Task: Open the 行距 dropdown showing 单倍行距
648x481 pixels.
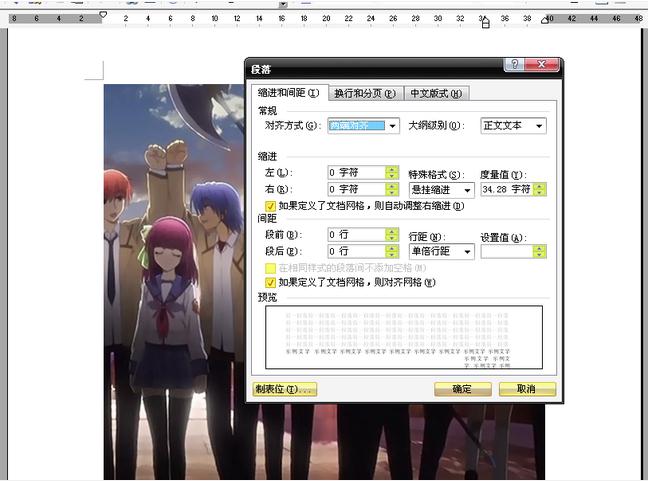Action: coord(466,251)
